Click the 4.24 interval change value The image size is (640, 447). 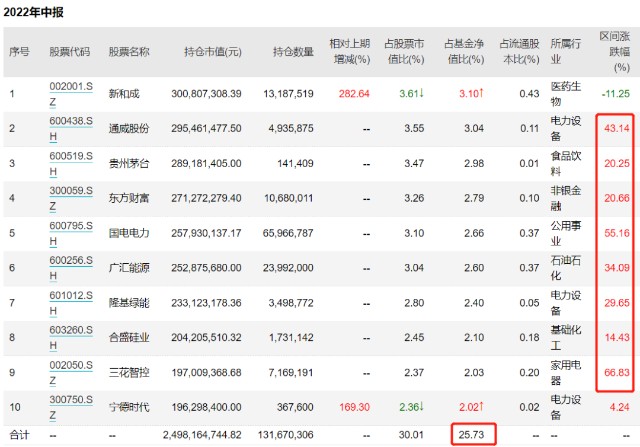pyautogui.click(x=620, y=407)
